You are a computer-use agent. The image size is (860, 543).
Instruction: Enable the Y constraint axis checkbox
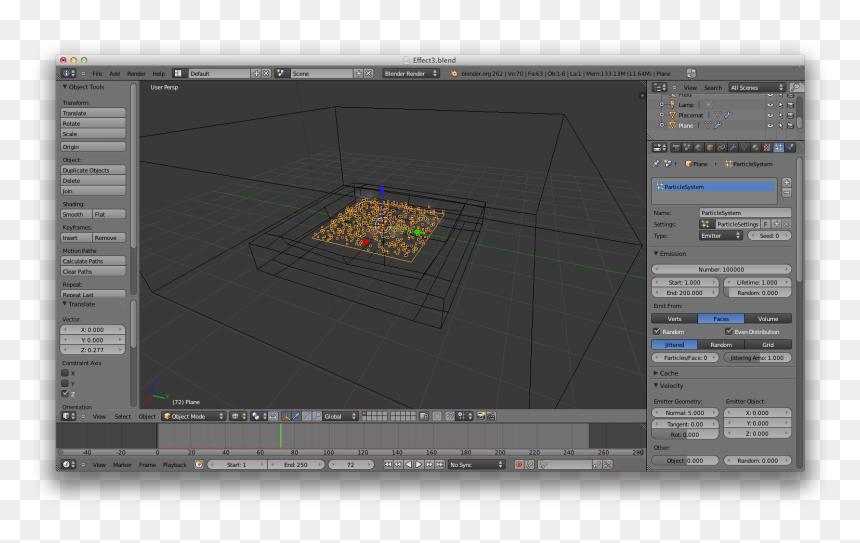coord(65,383)
